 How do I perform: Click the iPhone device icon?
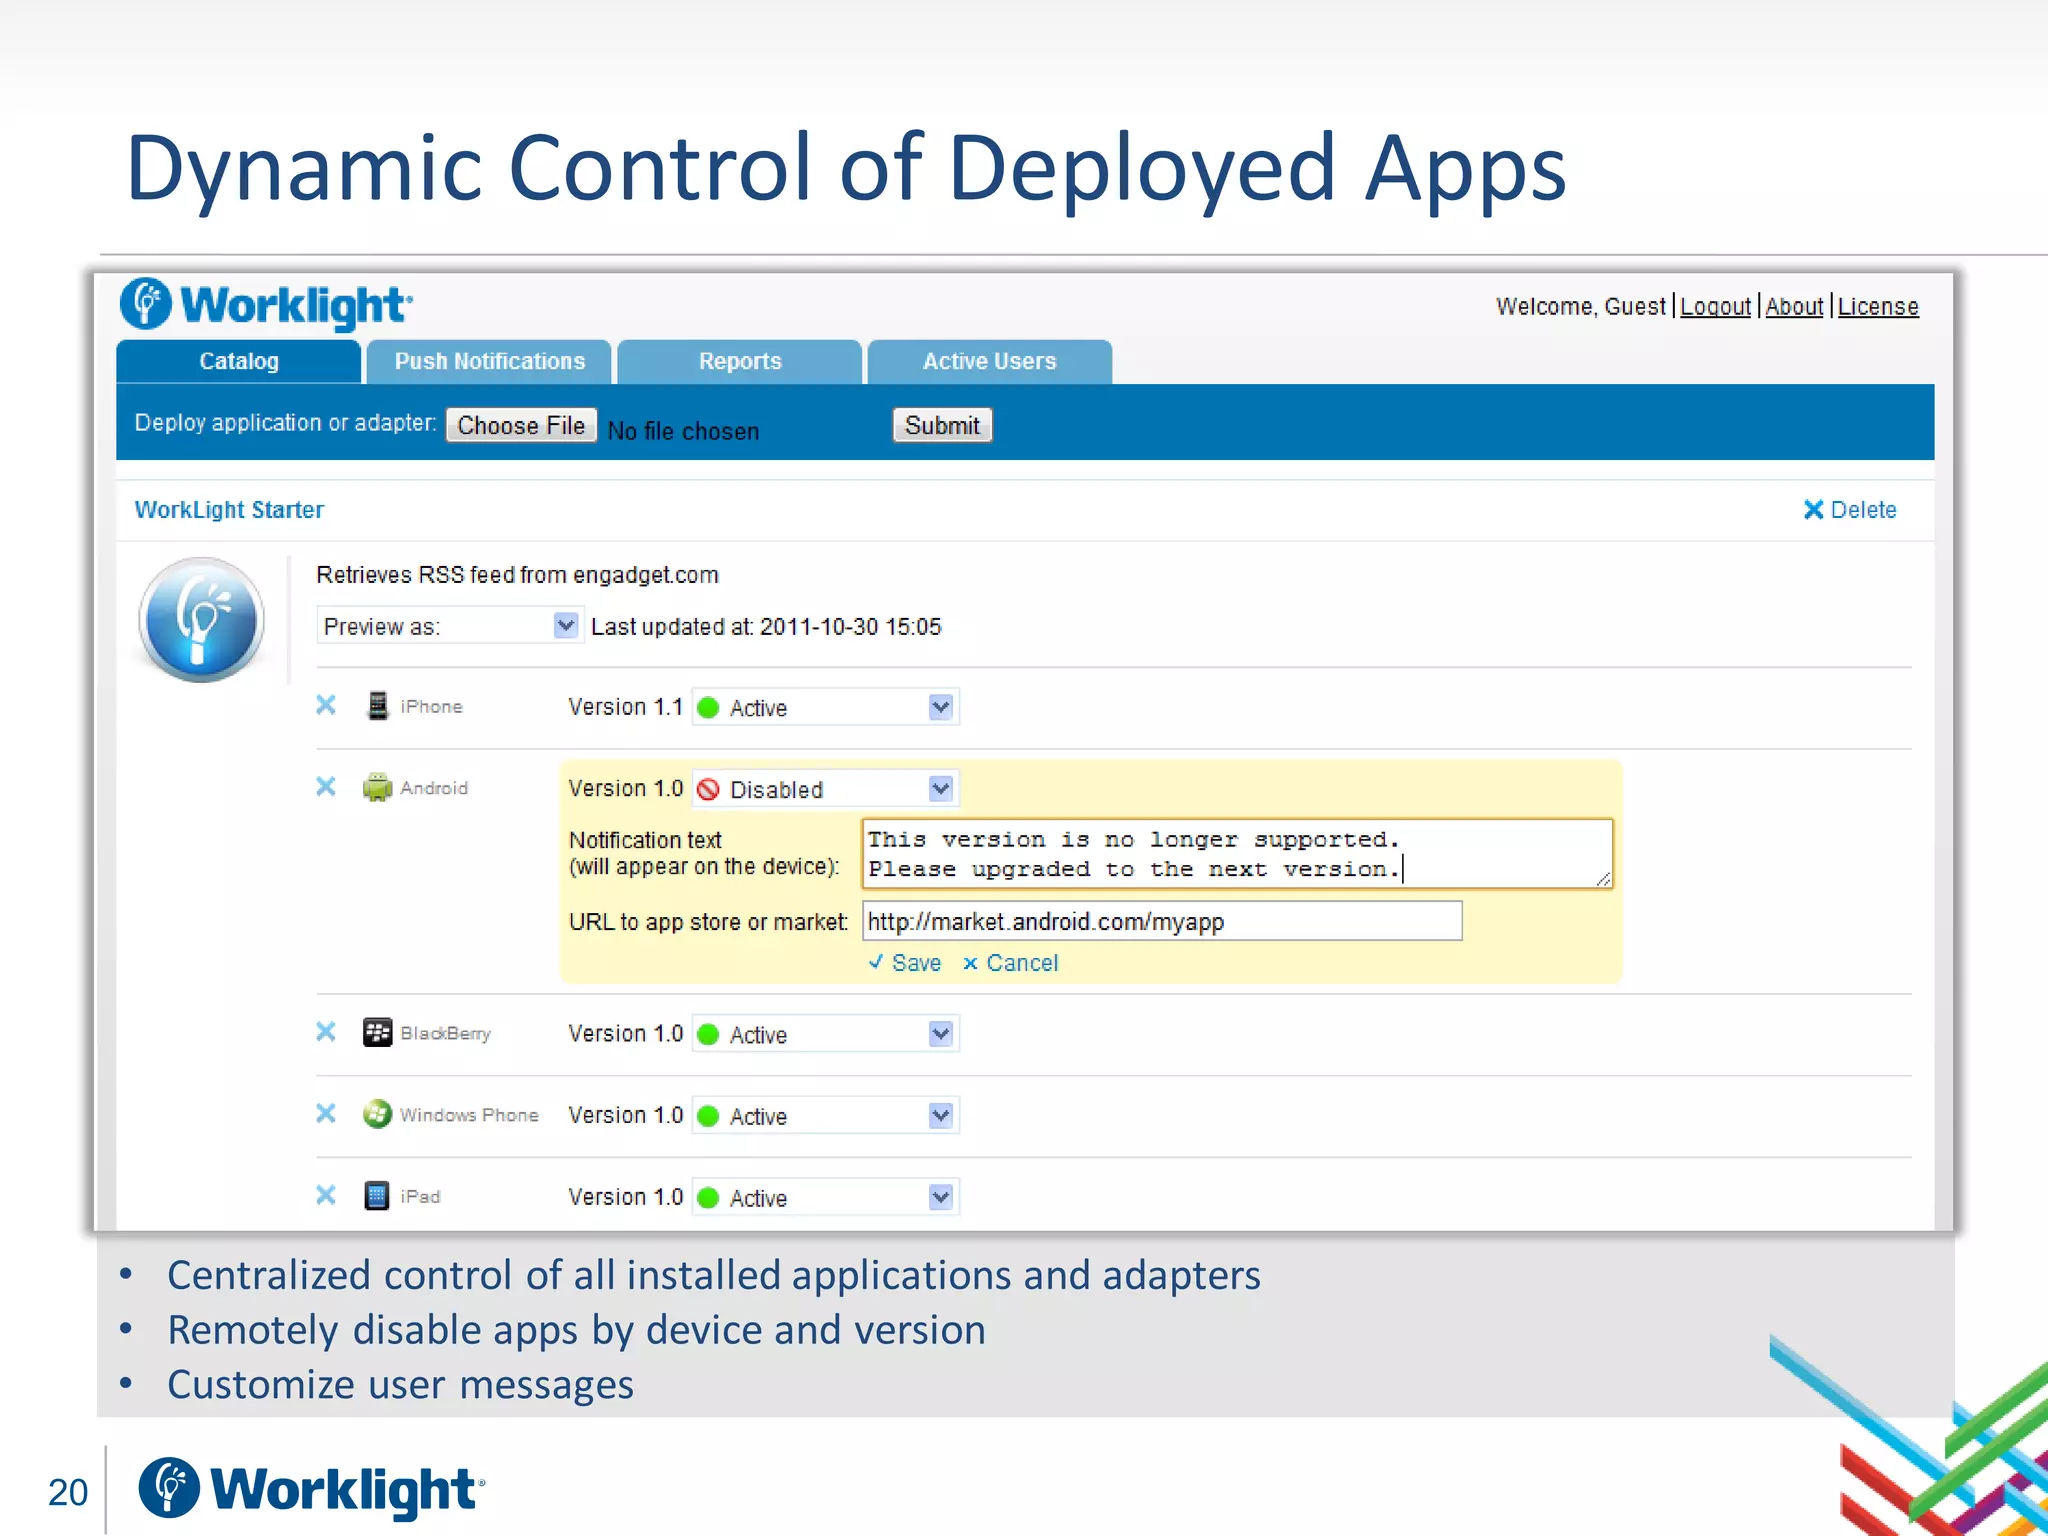click(x=377, y=706)
